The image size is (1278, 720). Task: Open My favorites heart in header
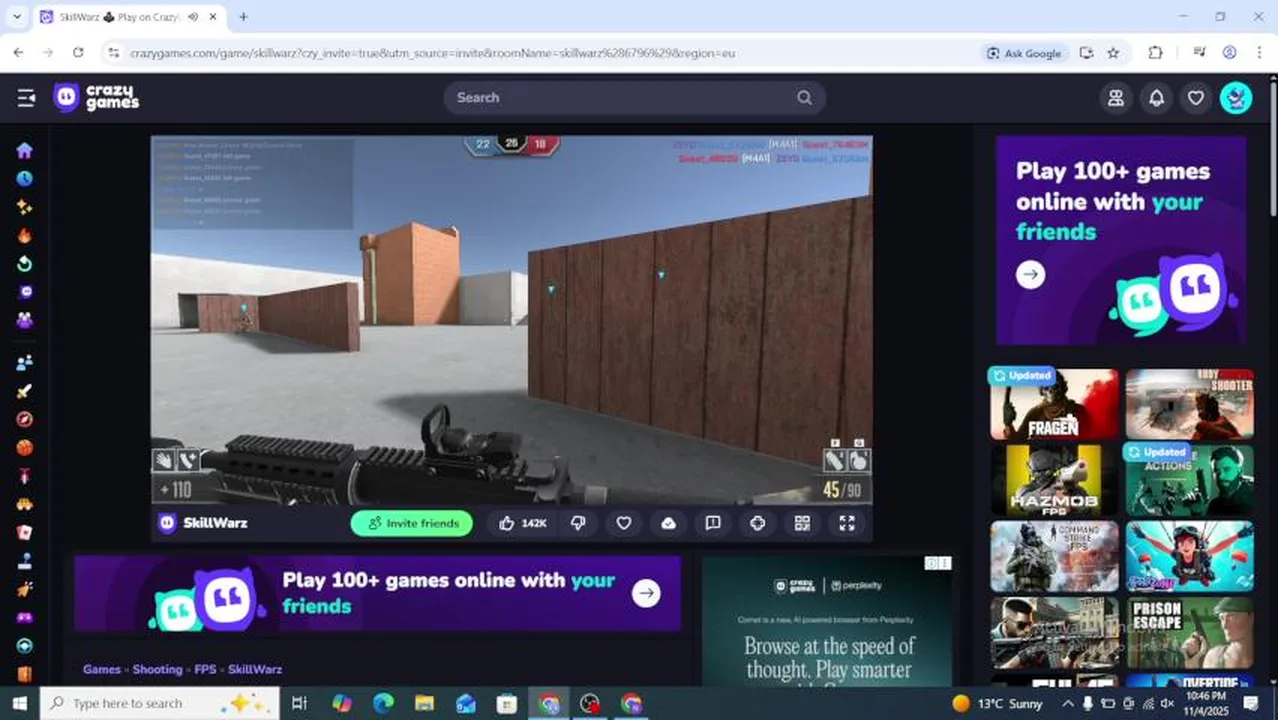click(1195, 97)
